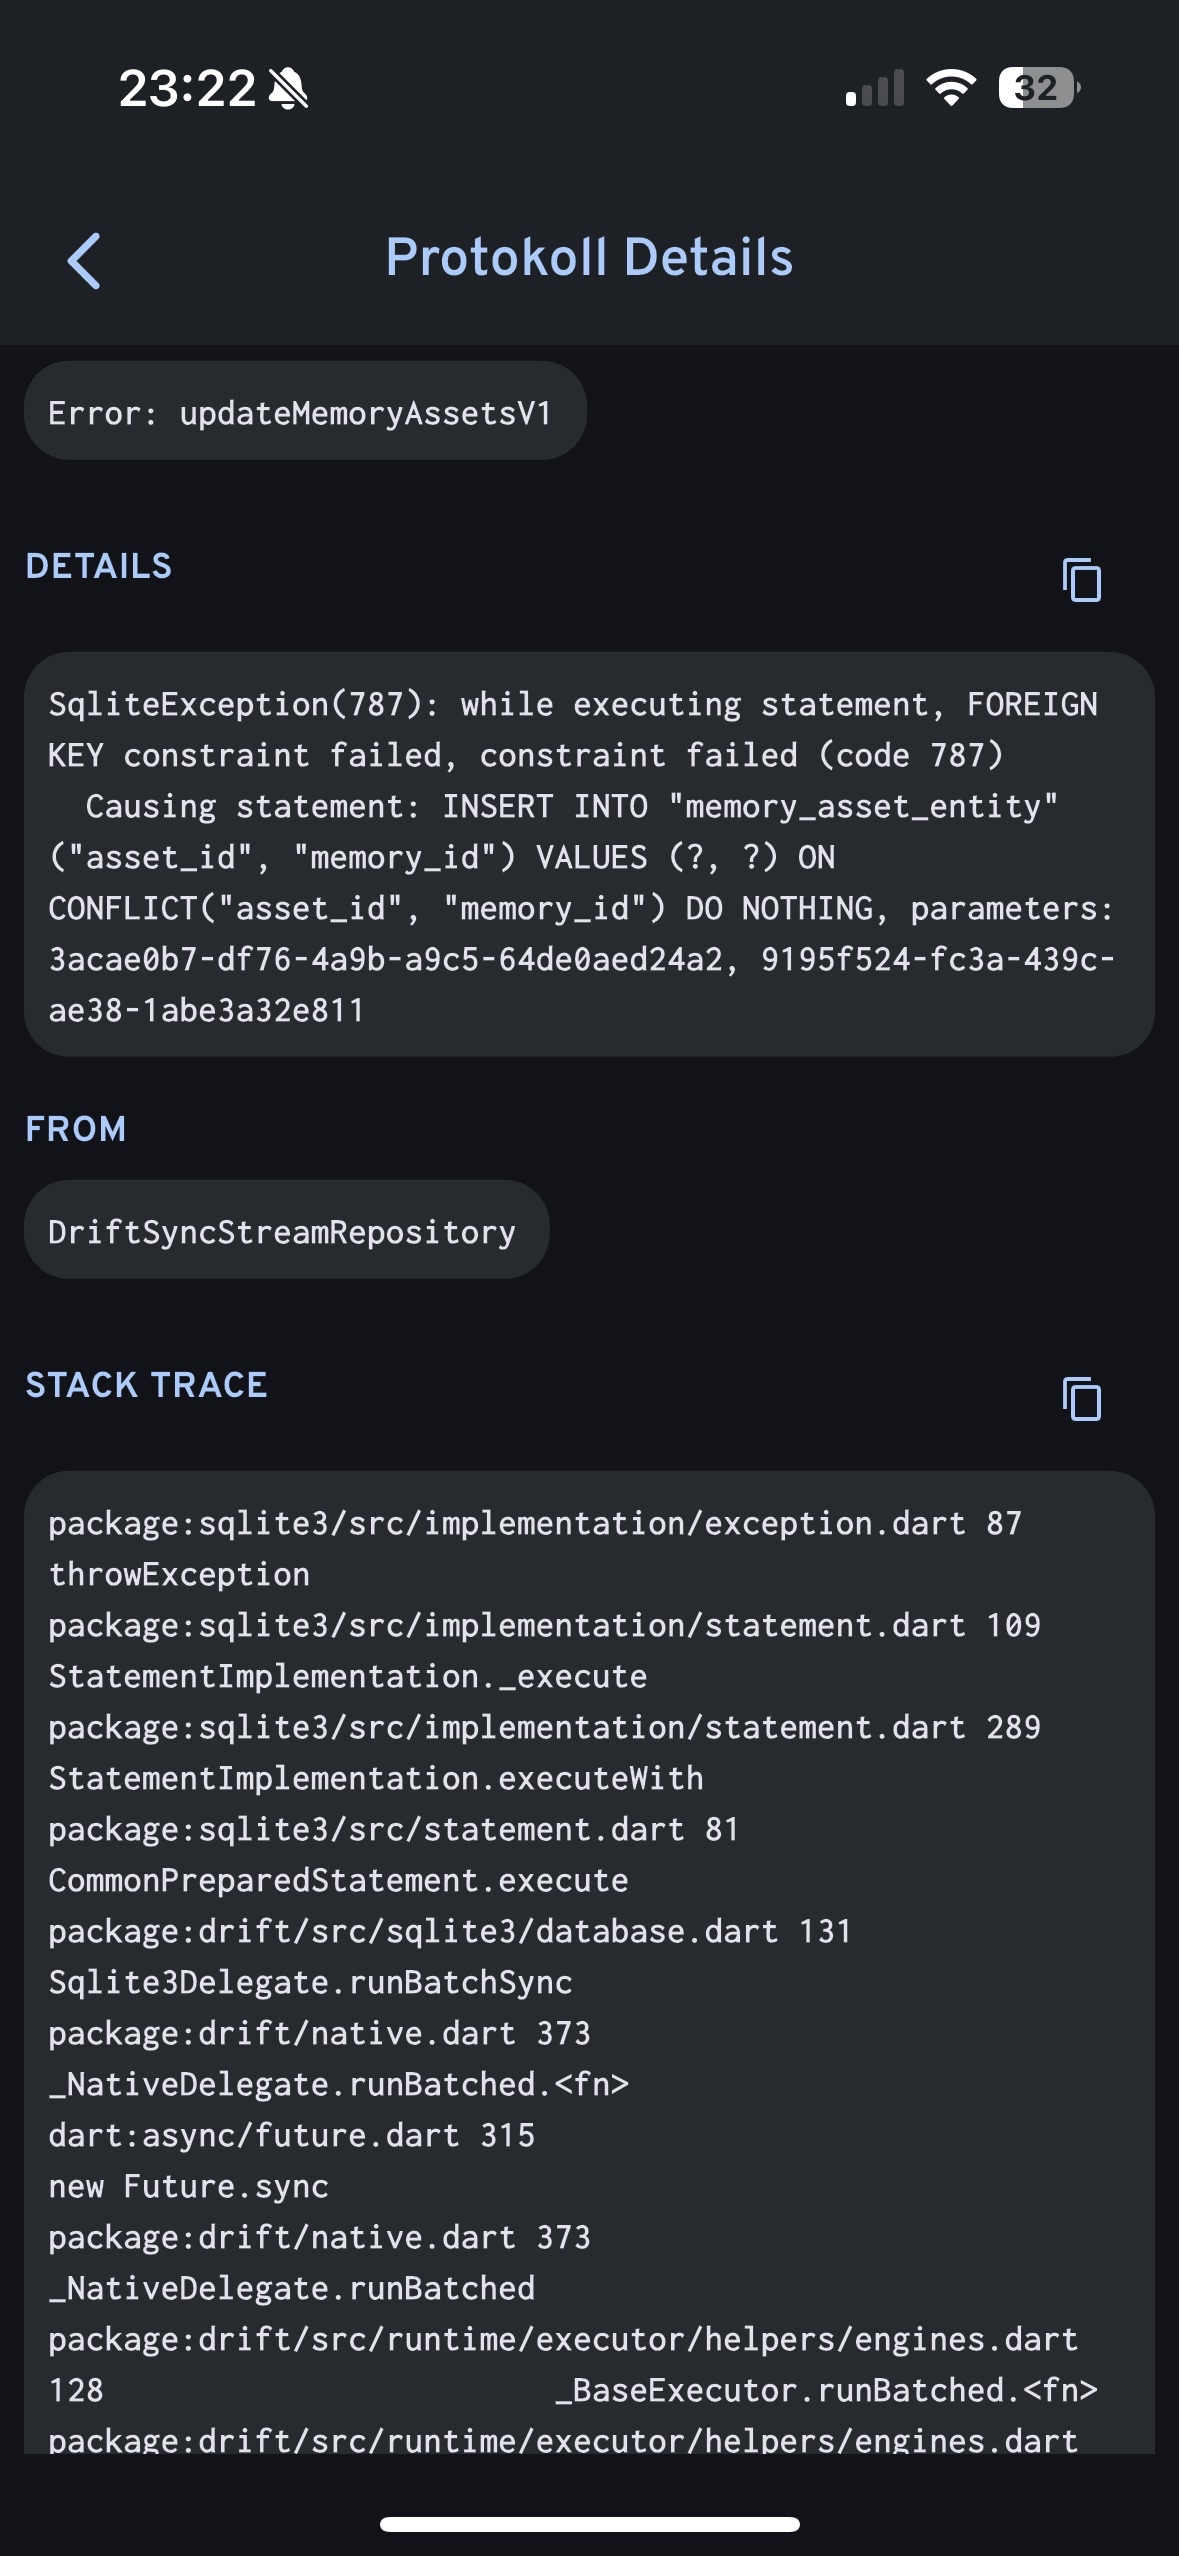The width and height of the screenshot is (1179, 2556).
Task: Tap the cellular signal bars
Action: (875, 88)
